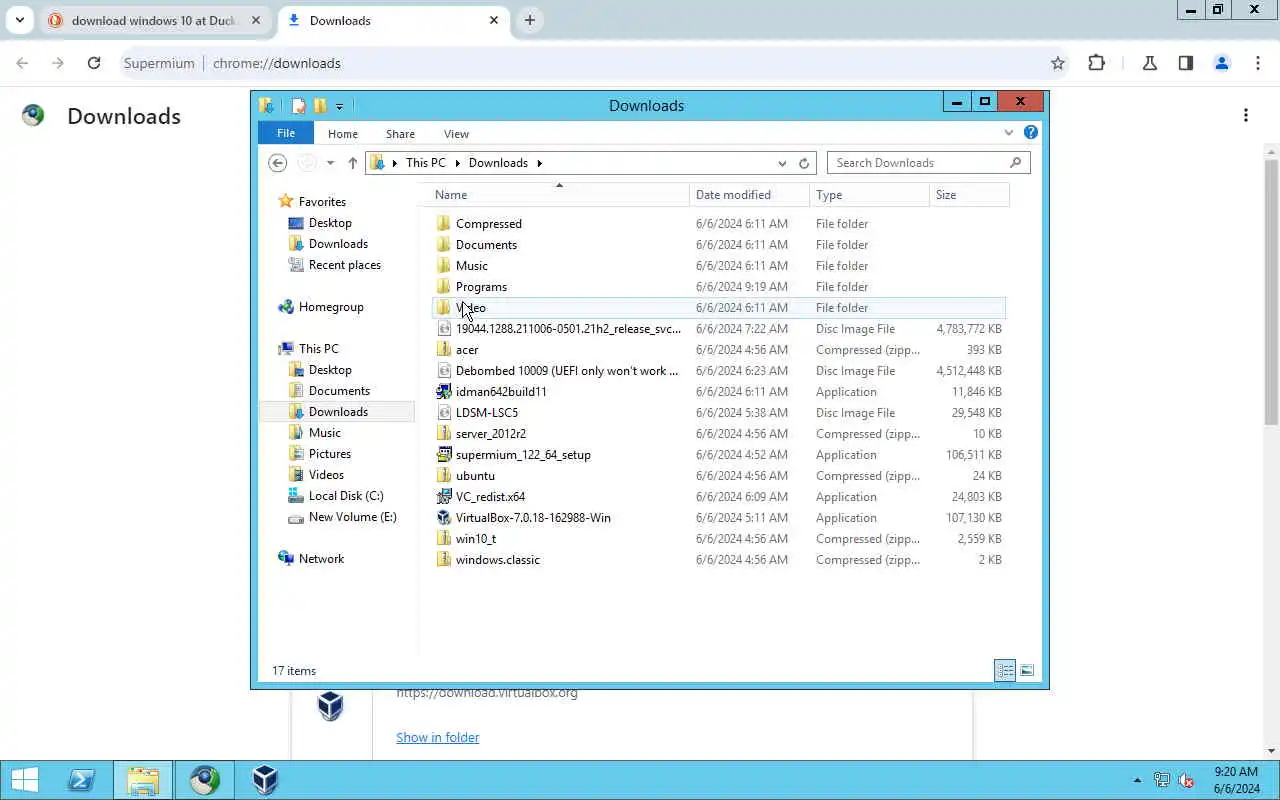The width and height of the screenshot is (1280, 800).
Task: Select Local Disk (C:) in navigation pane
Action: pos(346,496)
